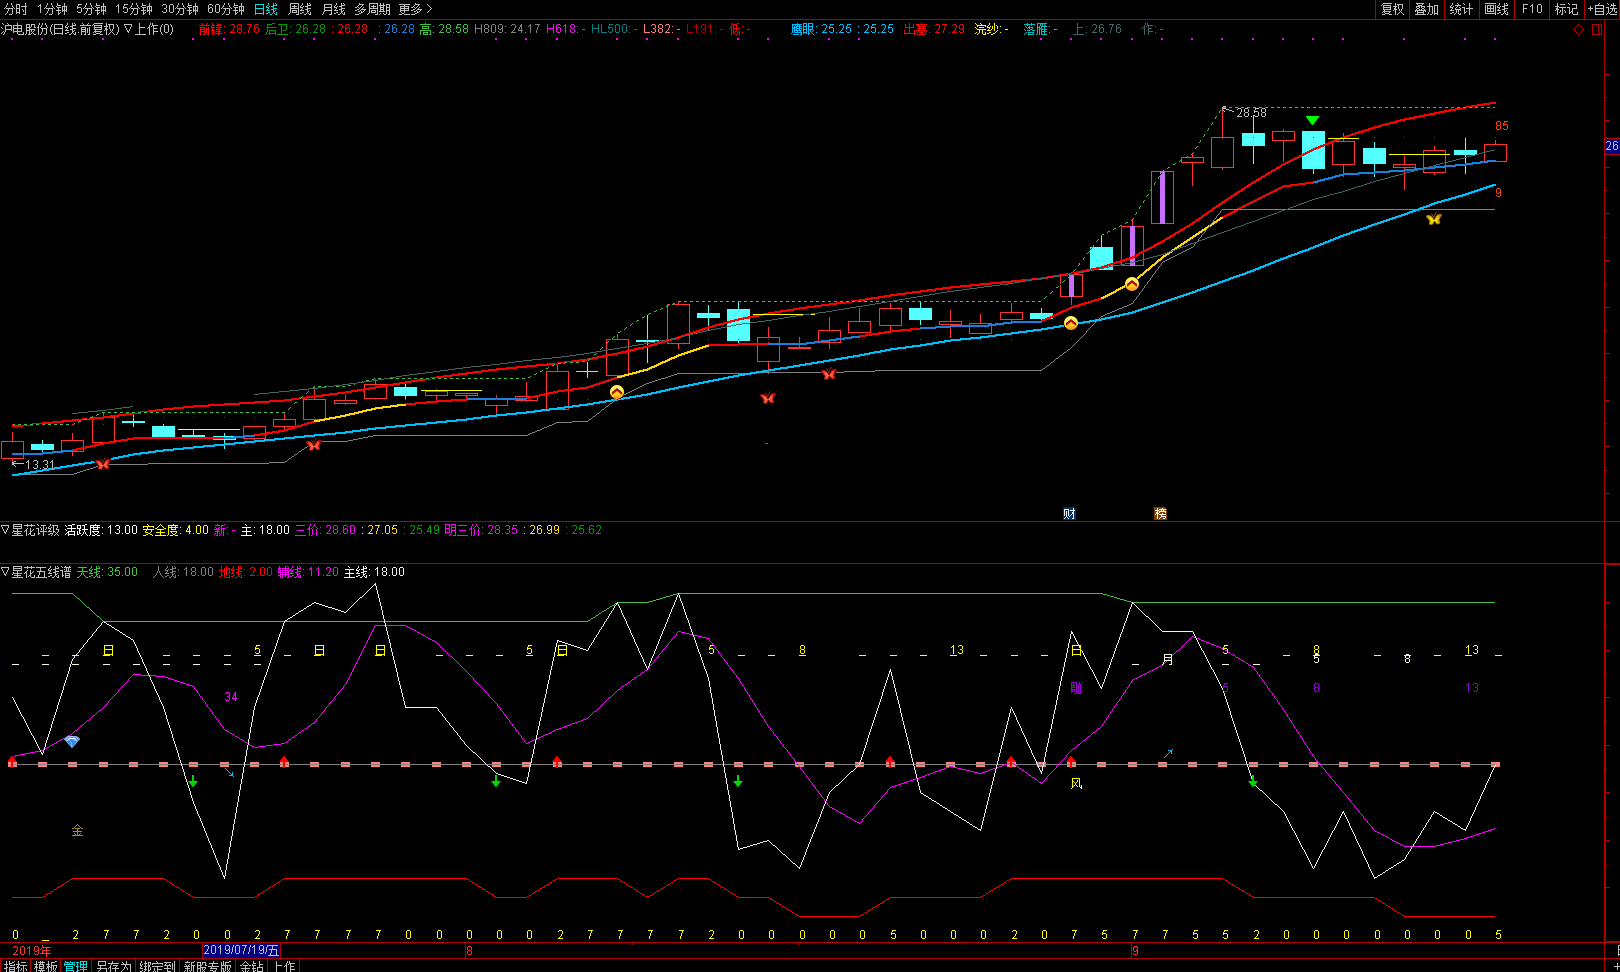This screenshot has height=972, width=1620.
Task: Click the yellow 风 label in 五线谱 panel
Action: coord(1076,783)
